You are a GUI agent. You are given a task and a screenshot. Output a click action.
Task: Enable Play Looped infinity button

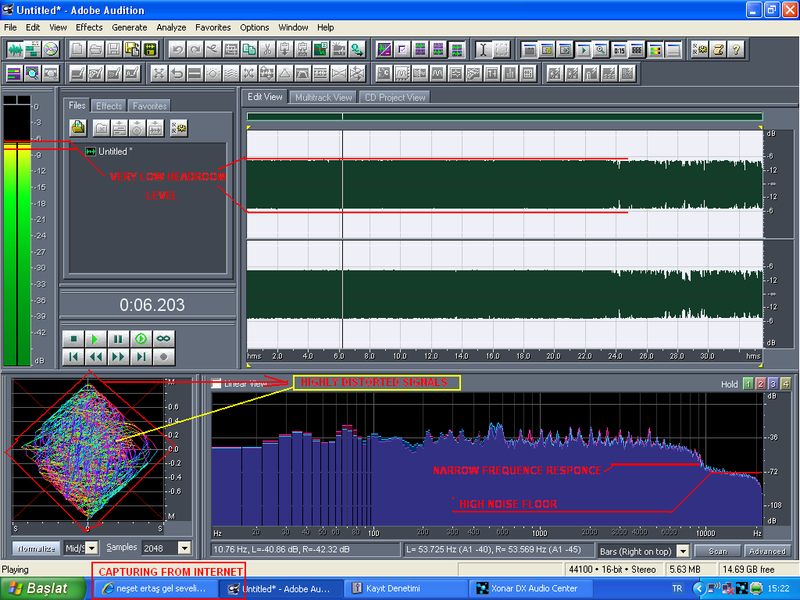pyautogui.click(x=164, y=339)
